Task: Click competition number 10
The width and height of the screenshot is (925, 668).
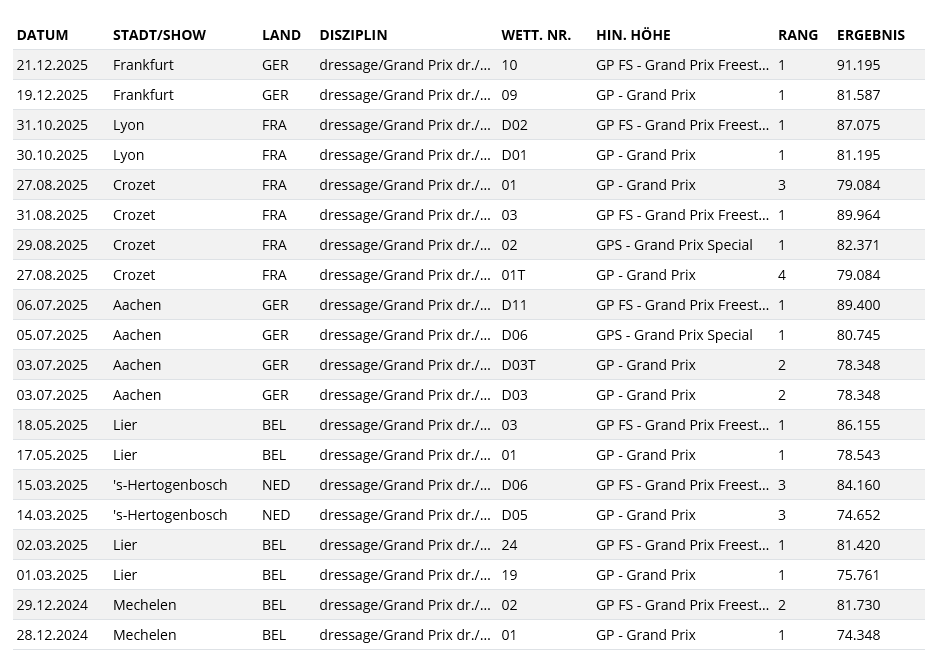Action: pos(509,65)
